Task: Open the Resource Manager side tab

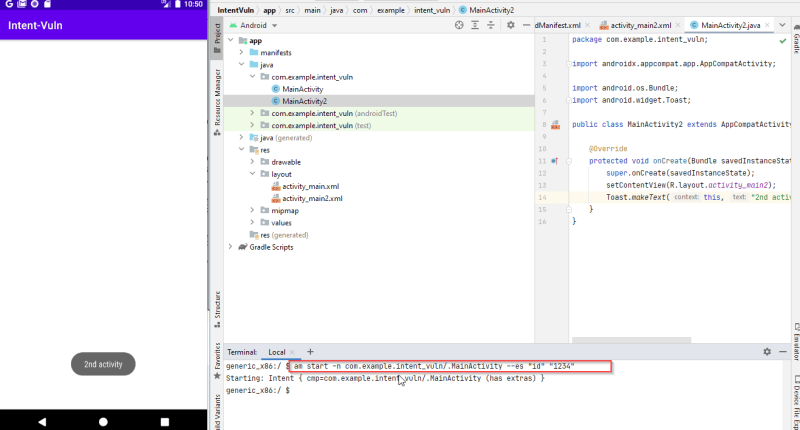Action: tap(217, 98)
